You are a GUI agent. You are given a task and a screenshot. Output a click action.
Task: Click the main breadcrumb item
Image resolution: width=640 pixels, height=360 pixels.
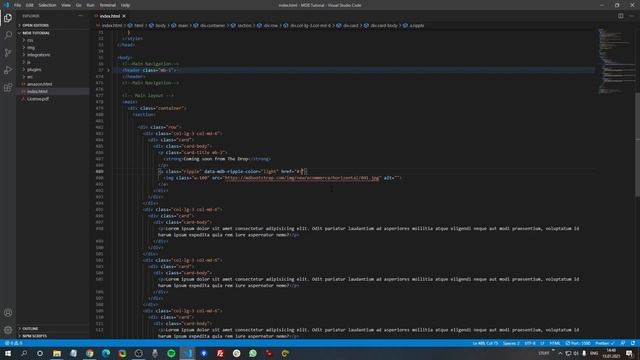(180, 25)
